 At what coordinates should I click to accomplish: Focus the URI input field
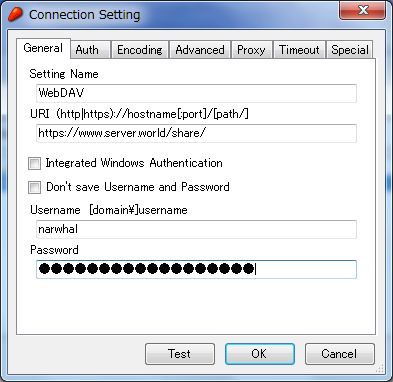pyautogui.click(x=196, y=133)
